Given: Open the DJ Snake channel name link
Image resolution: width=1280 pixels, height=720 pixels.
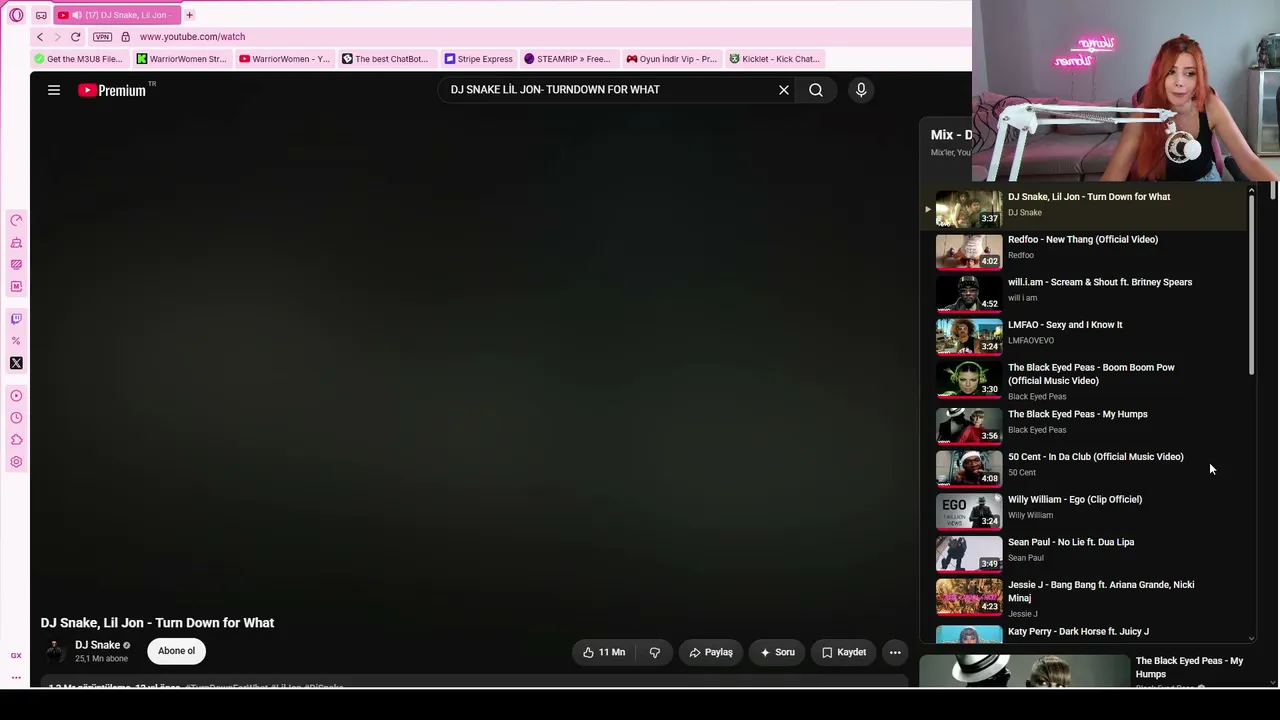Looking at the screenshot, I should (x=97, y=645).
